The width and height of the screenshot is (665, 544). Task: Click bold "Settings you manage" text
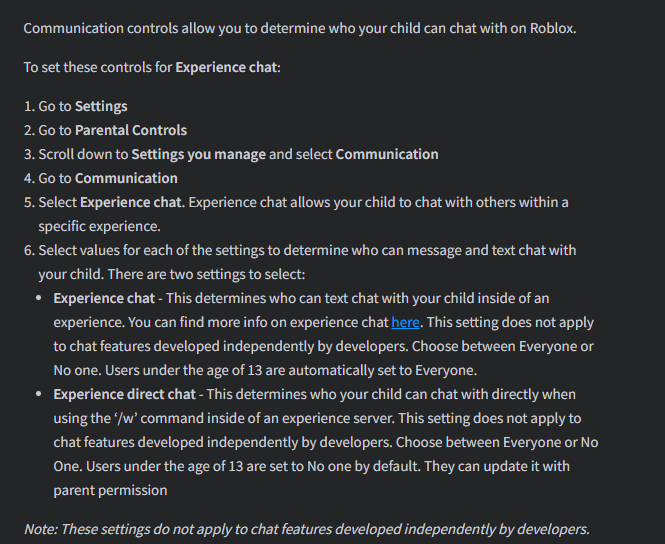tap(198, 154)
